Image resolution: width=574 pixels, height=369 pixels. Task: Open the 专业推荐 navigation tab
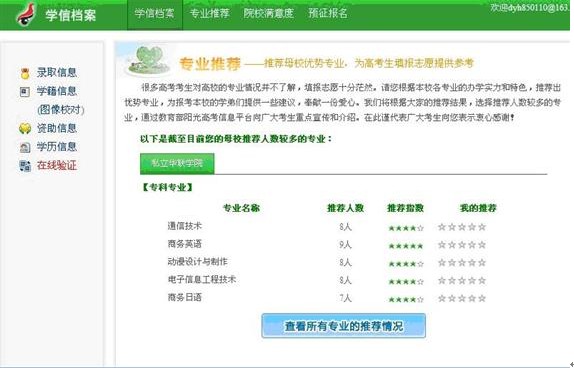point(210,14)
